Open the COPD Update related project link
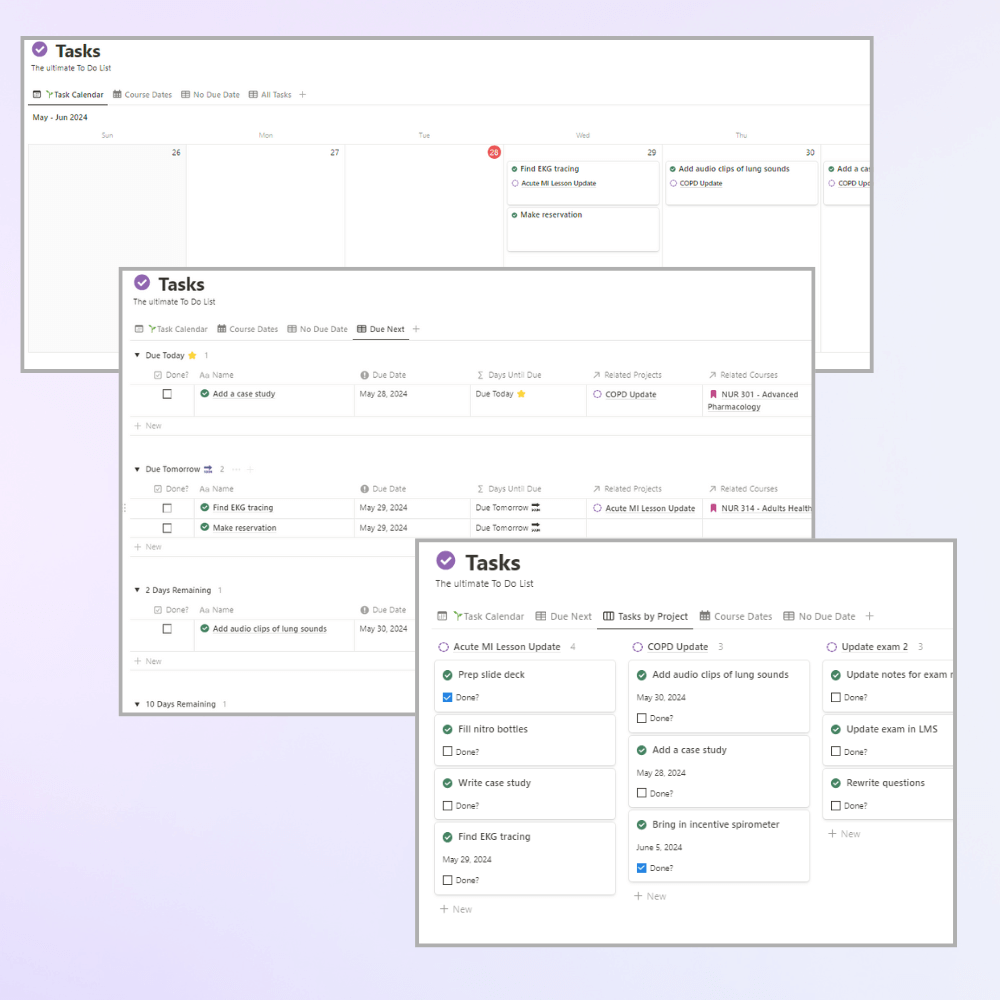 630,394
